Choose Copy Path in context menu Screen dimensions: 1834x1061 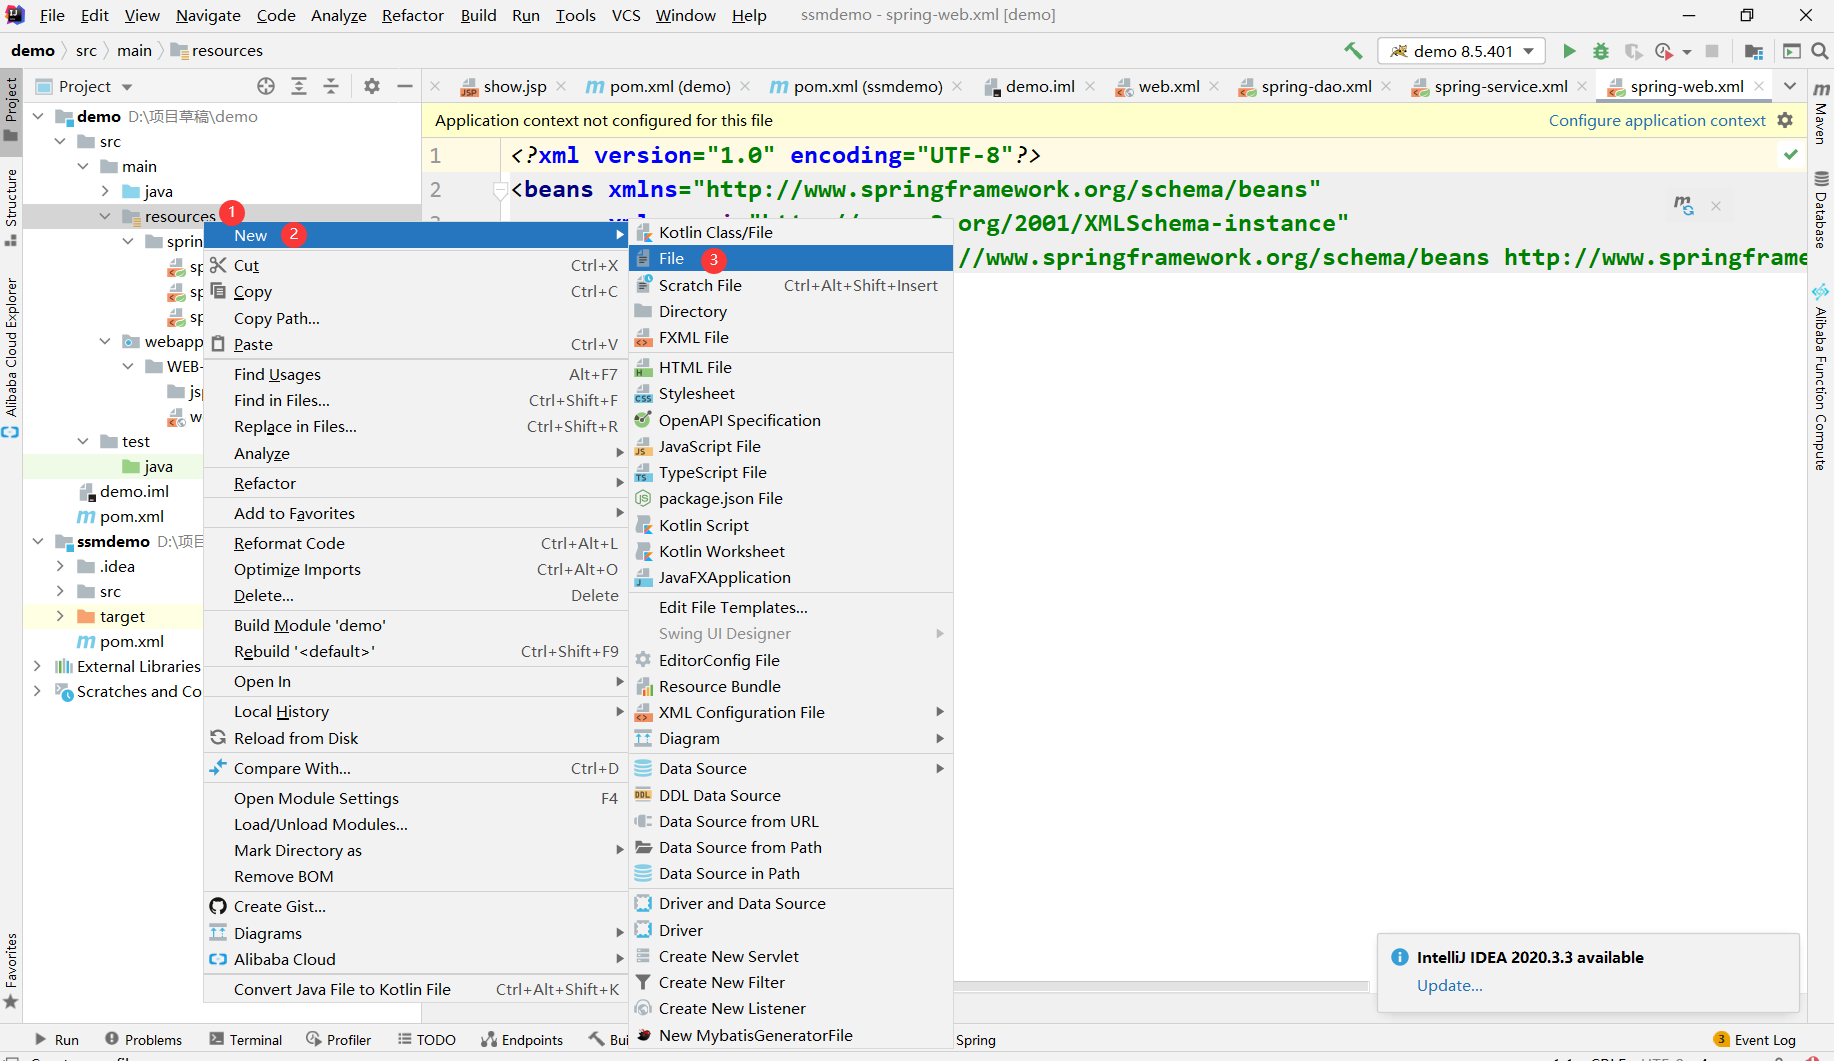pyautogui.click(x=415, y=318)
